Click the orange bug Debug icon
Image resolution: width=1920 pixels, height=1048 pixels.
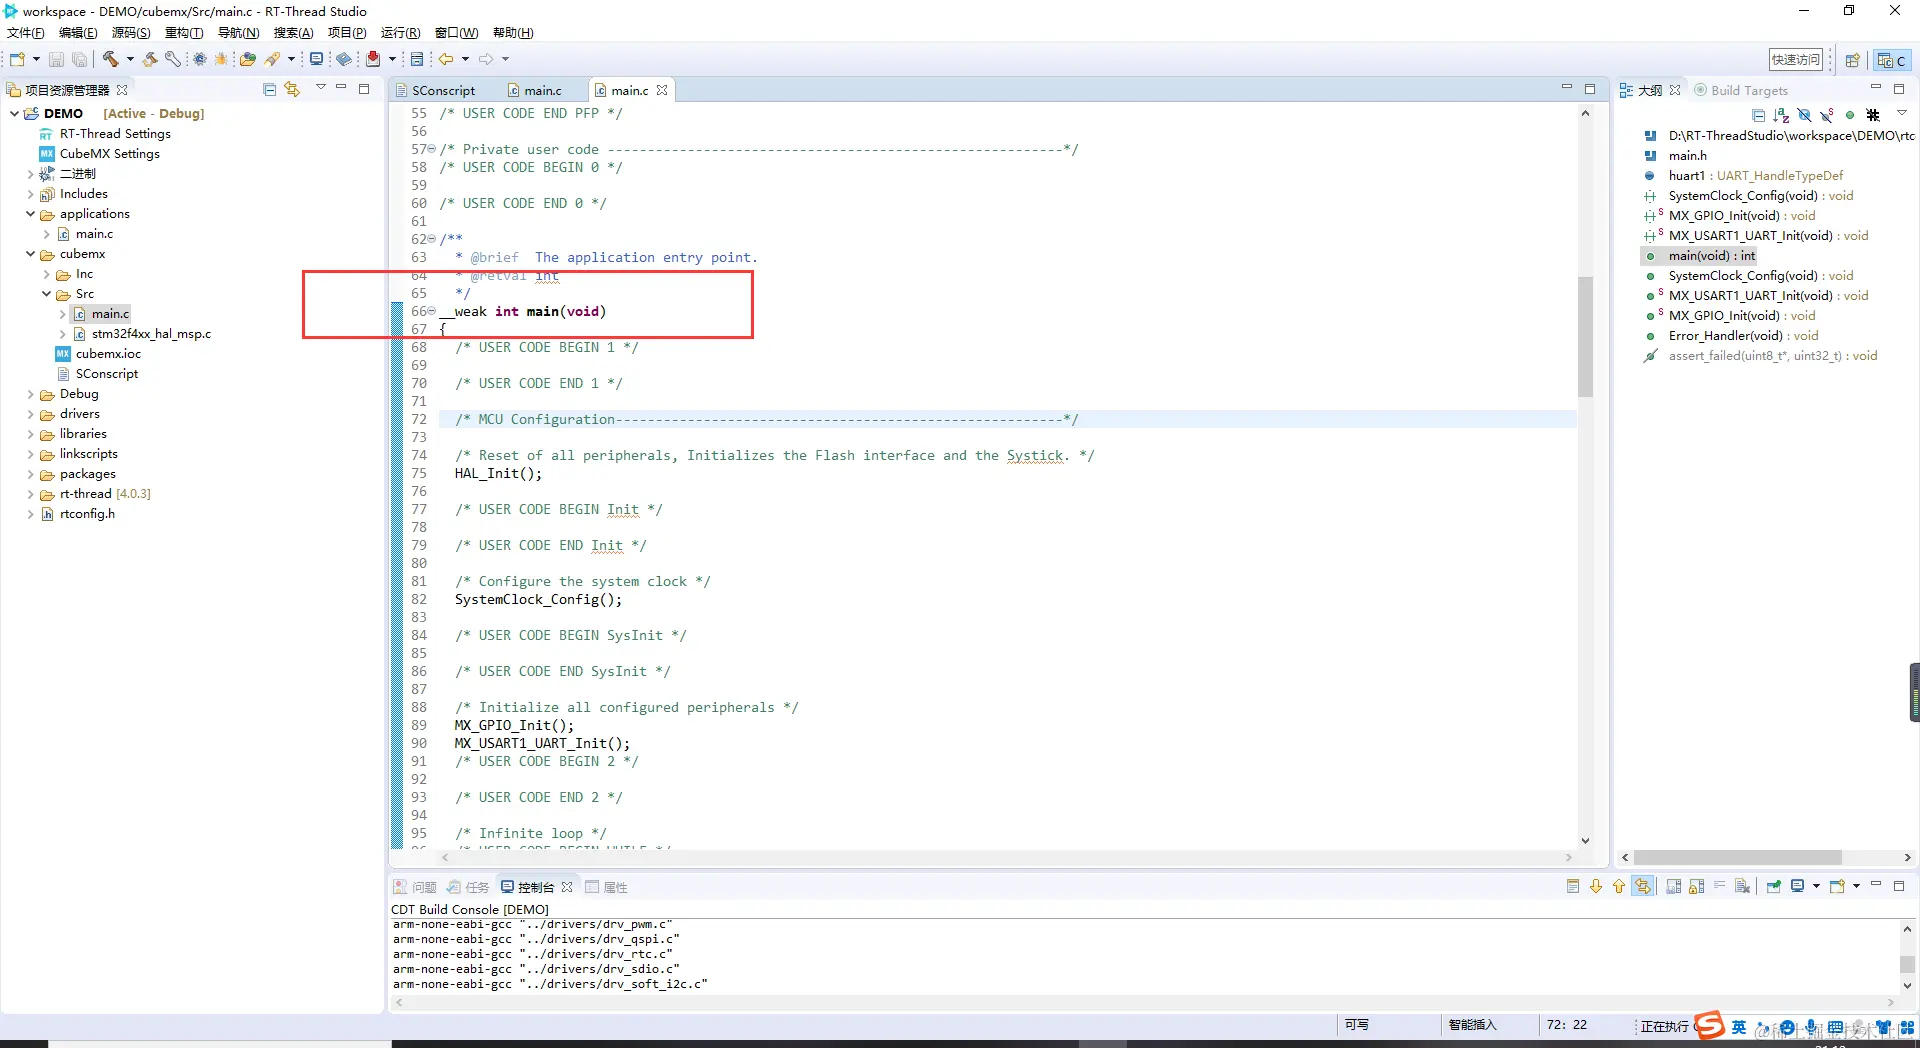(x=221, y=60)
